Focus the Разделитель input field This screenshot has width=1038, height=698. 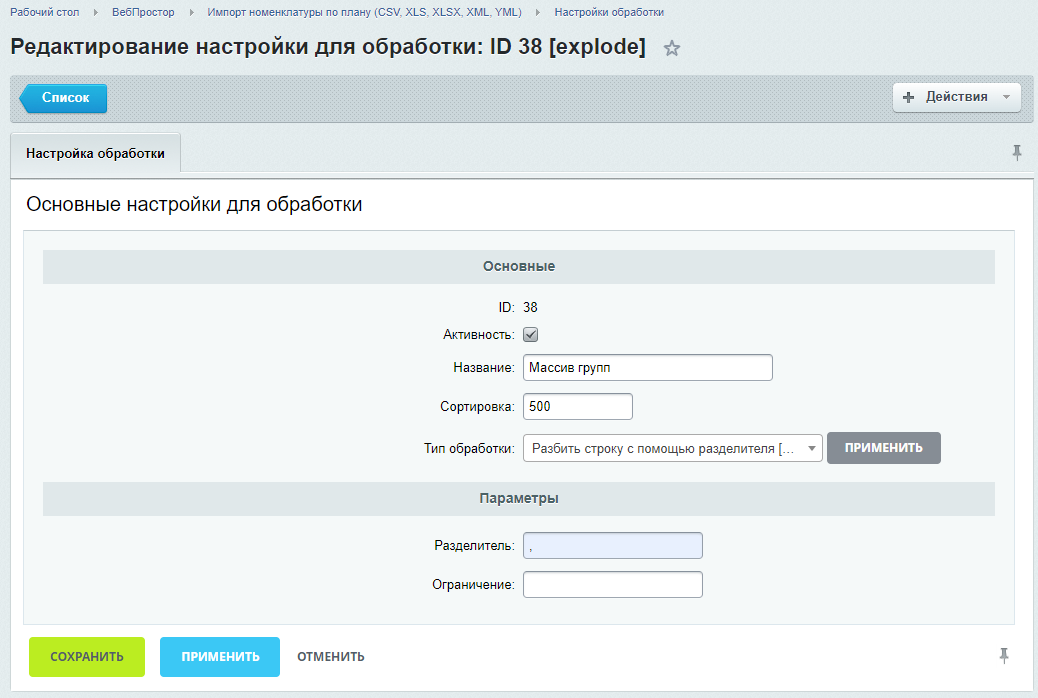click(x=612, y=546)
